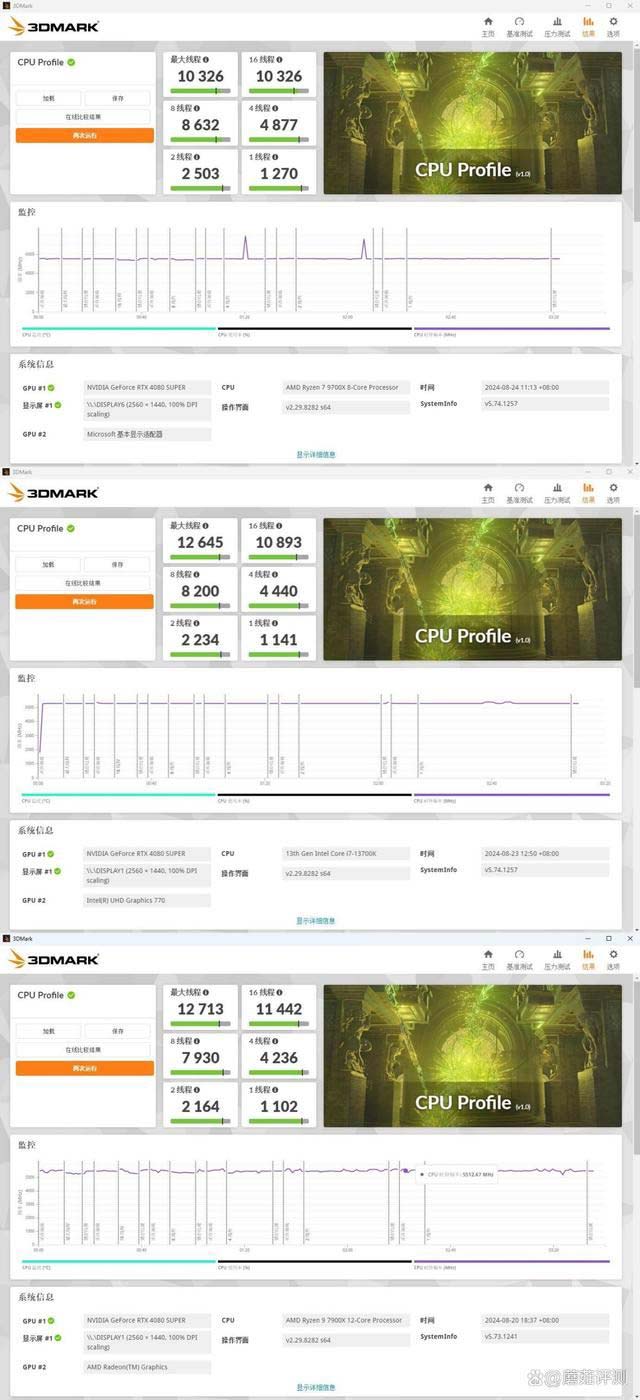The image size is (640, 1400).
Task: Expand 显示详细信息 under Ryzen 9 7900X system info
Action: point(315,1387)
